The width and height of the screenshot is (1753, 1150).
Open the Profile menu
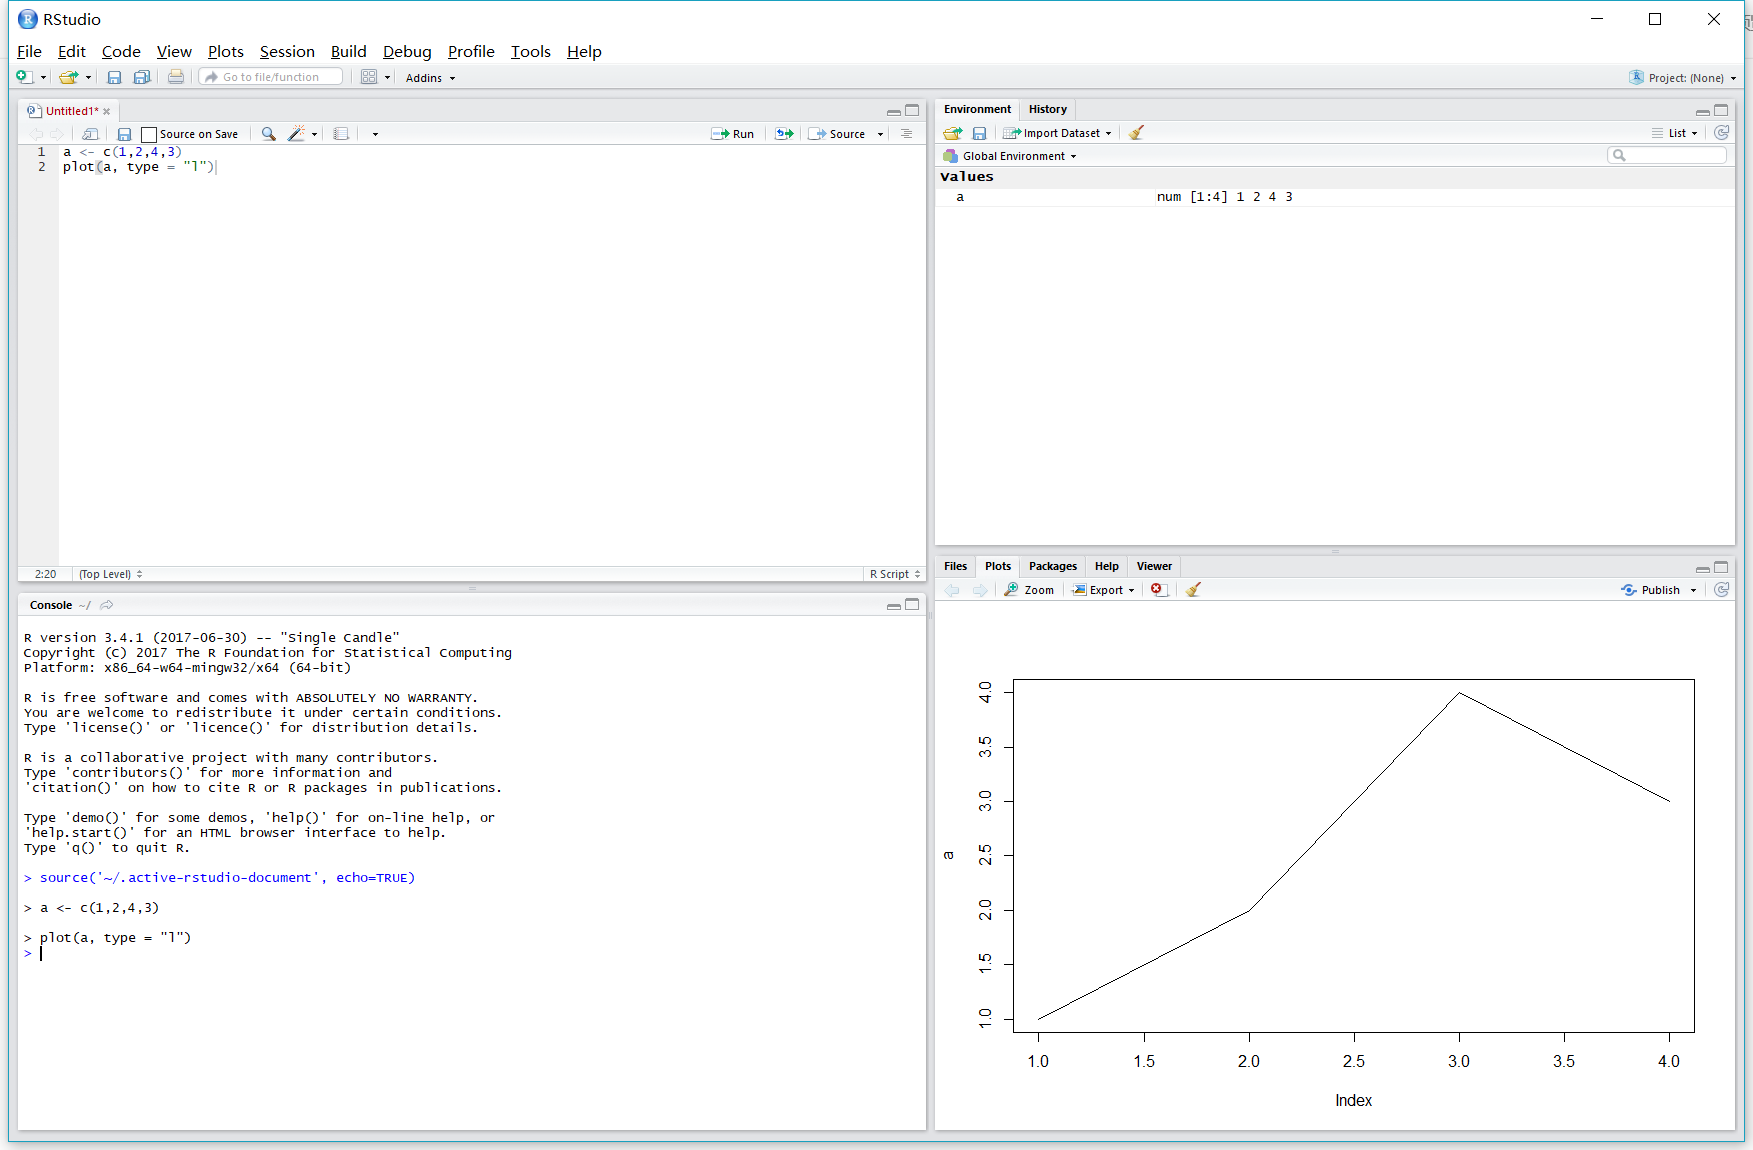471,52
